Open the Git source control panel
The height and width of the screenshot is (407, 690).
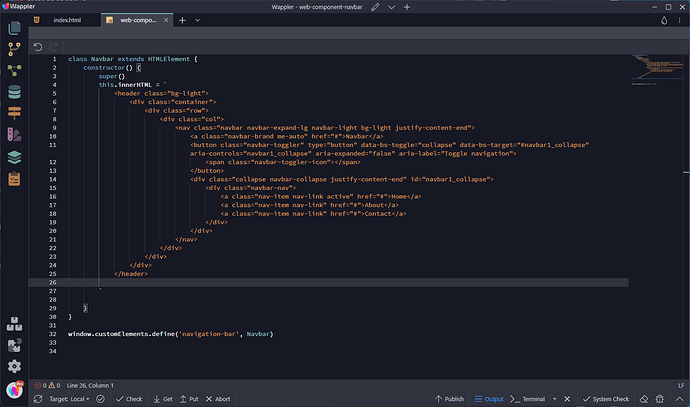coord(14,49)
